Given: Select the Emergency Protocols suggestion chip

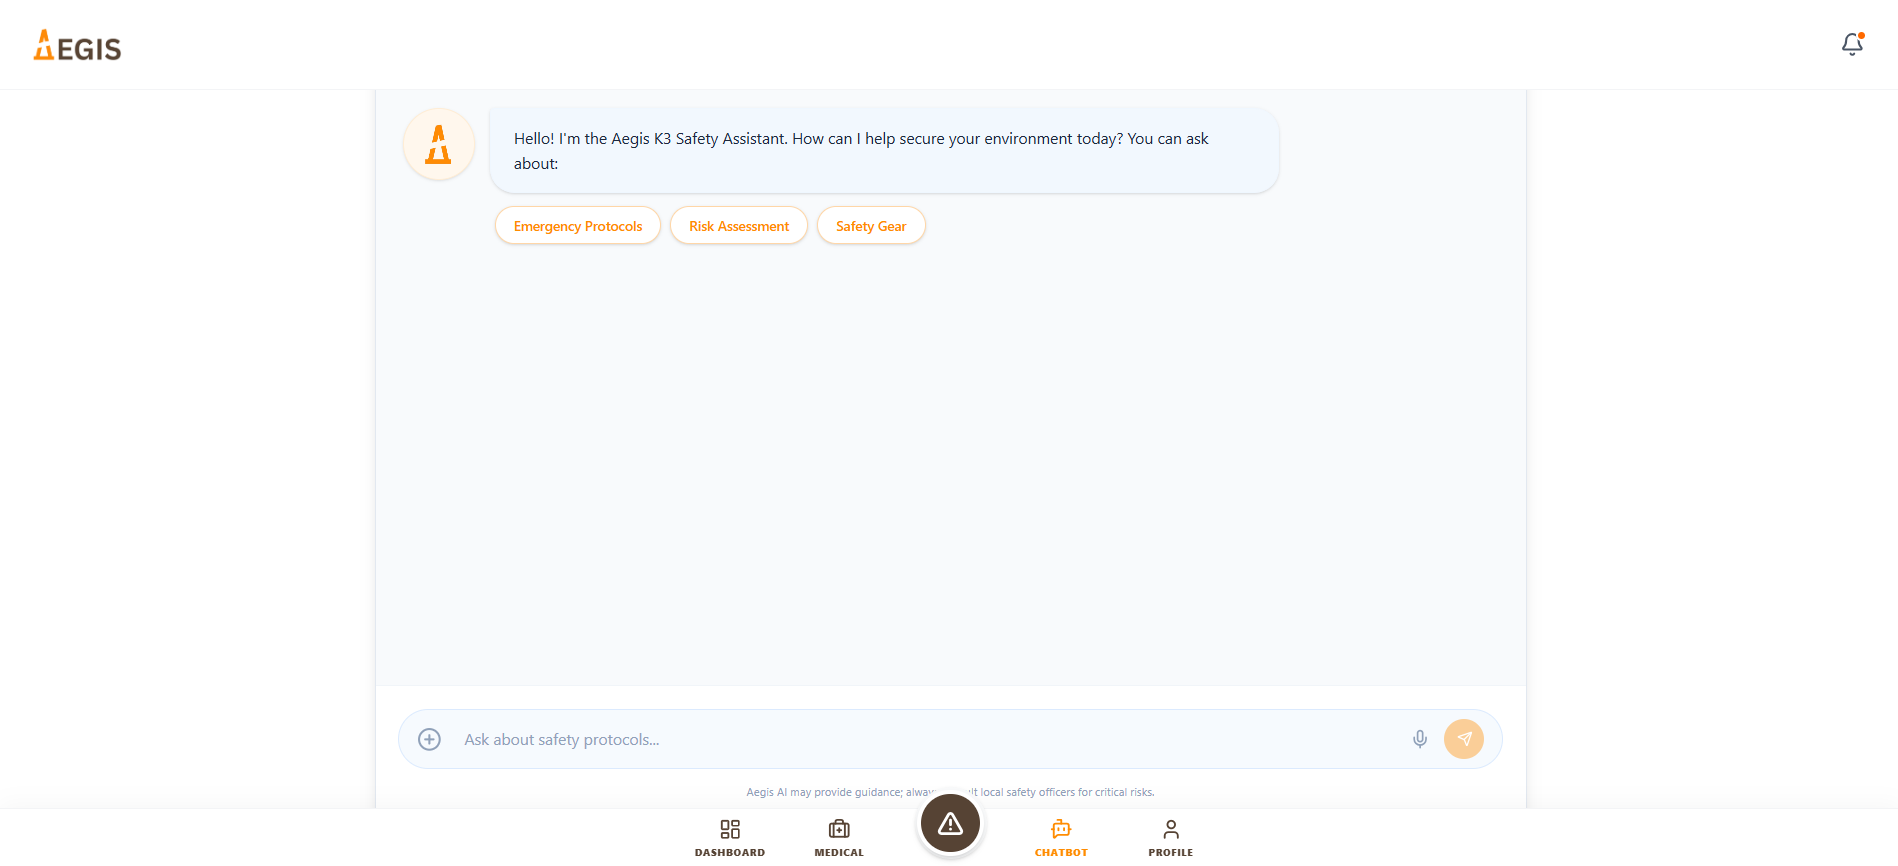Looking at the screenshot, I should 578,226.
